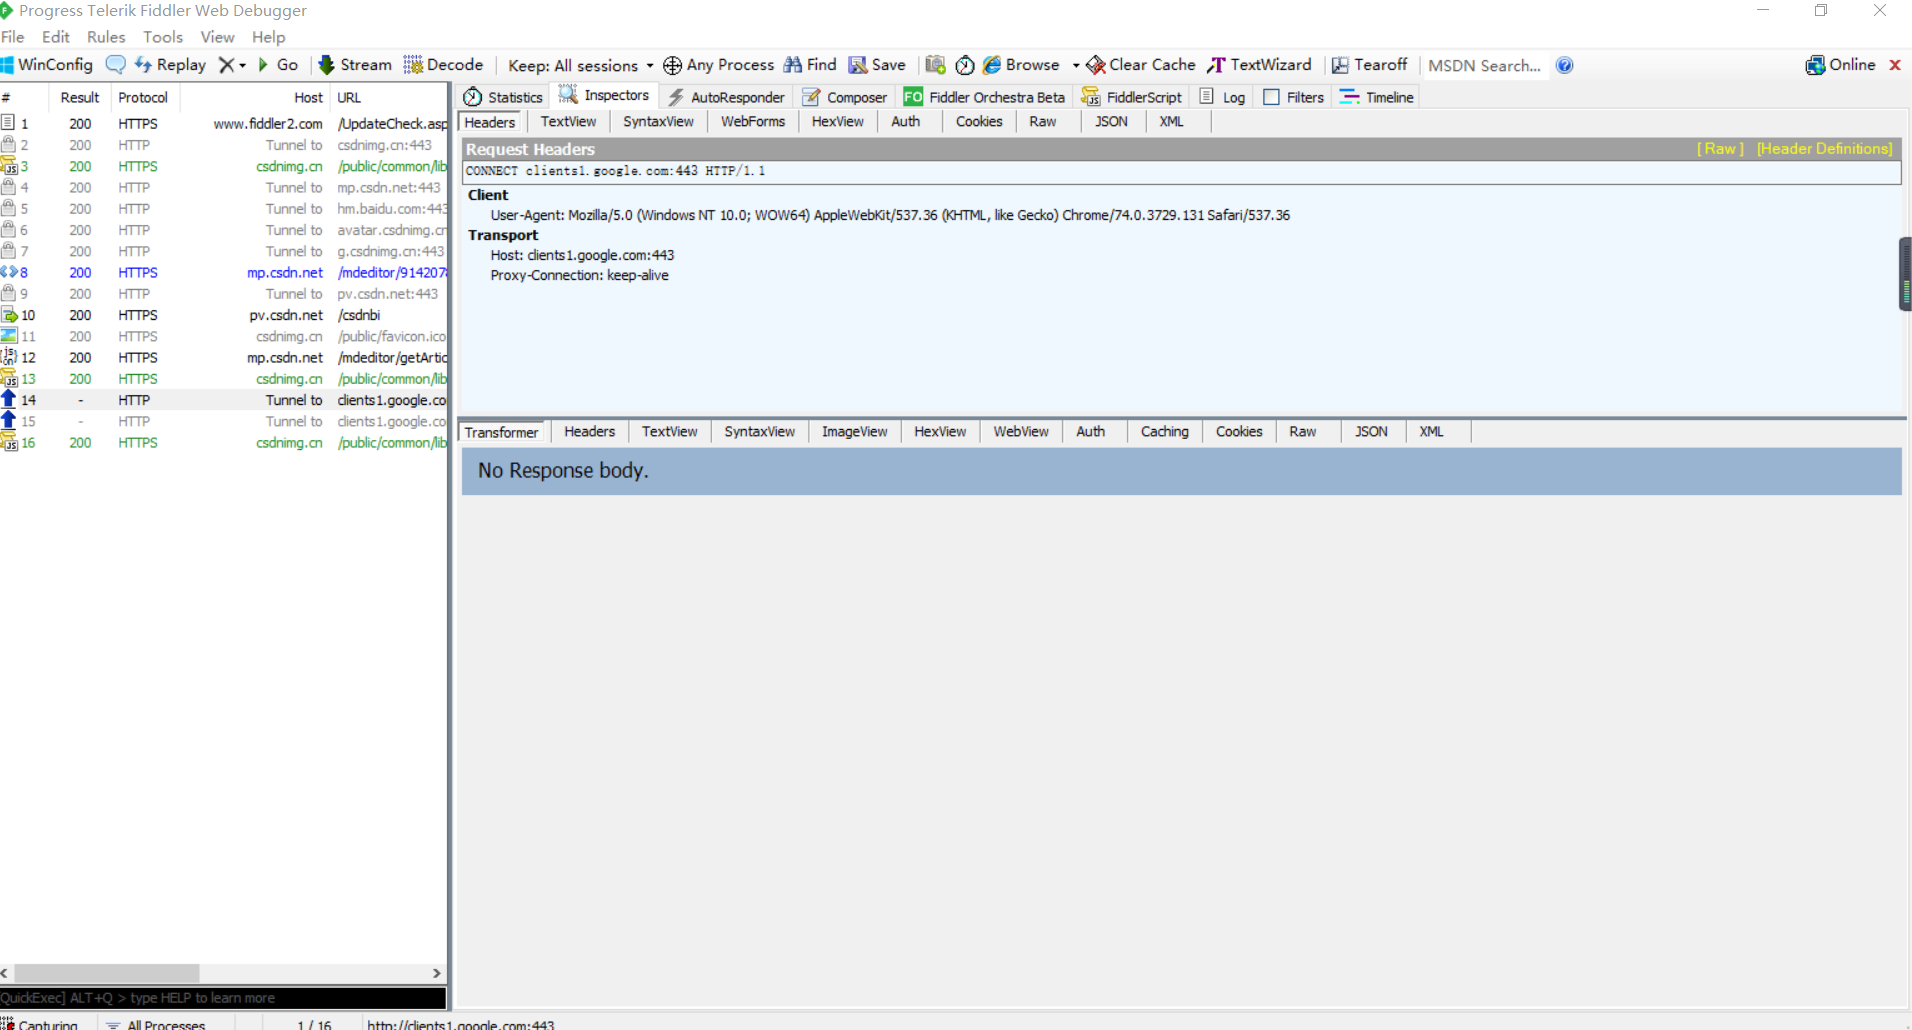Select session 8 mp.csdn.net row

click(x=224, y=273)
